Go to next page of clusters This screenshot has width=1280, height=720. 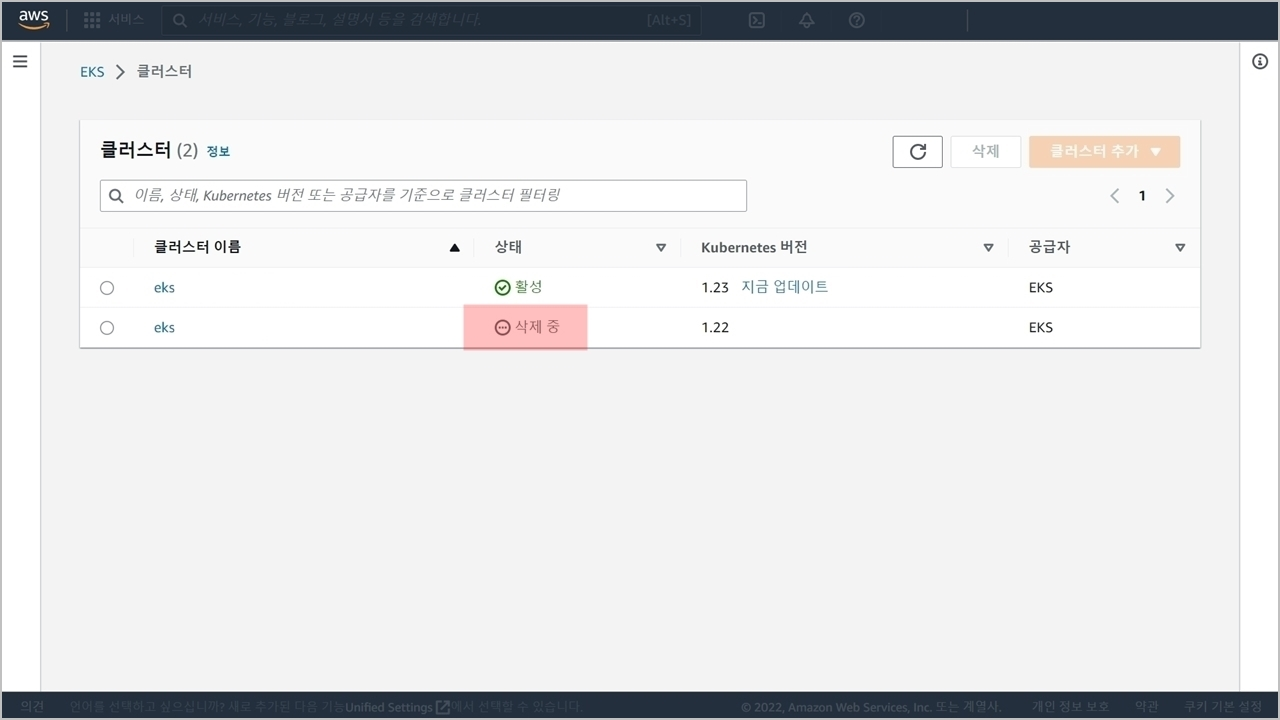click(1170, 196)
